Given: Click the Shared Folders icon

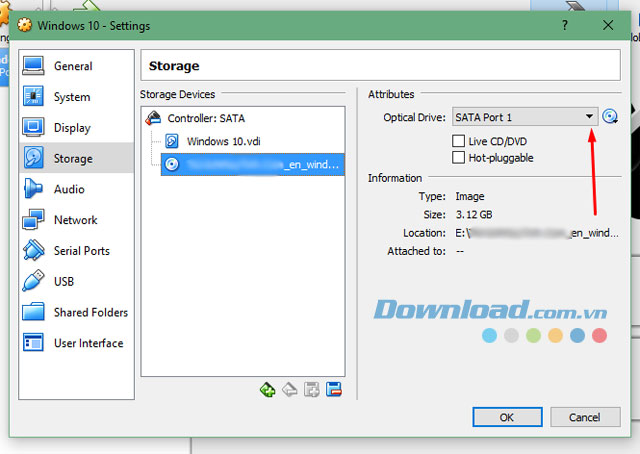Looking at the screenshot, I should click(x=33, y=312).
